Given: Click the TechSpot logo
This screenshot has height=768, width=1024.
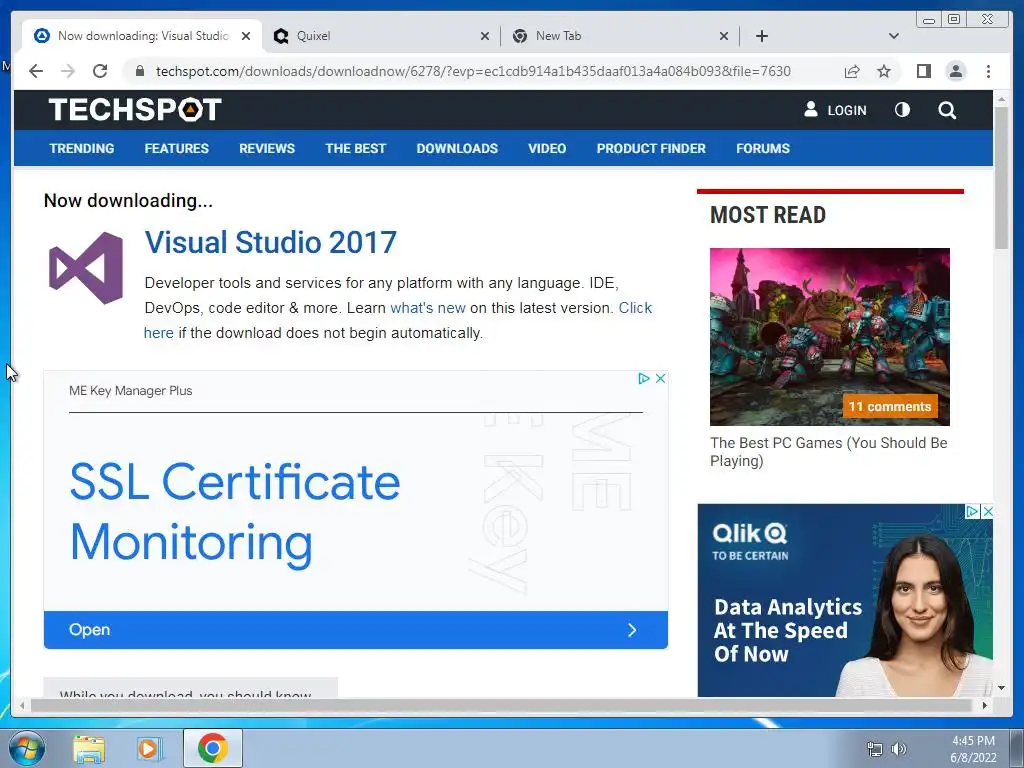Looking at the screenshot, I should coord(135,110).
